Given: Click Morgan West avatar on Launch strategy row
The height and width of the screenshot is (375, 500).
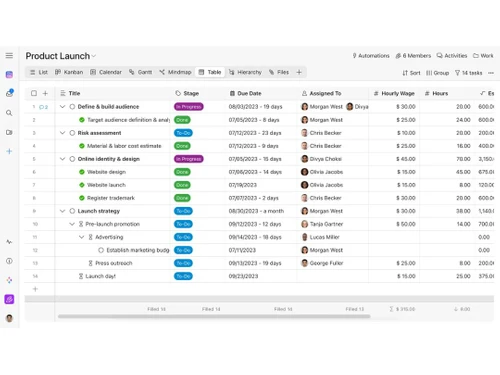Looking at the screenshot, I should (x=304, y=211).
